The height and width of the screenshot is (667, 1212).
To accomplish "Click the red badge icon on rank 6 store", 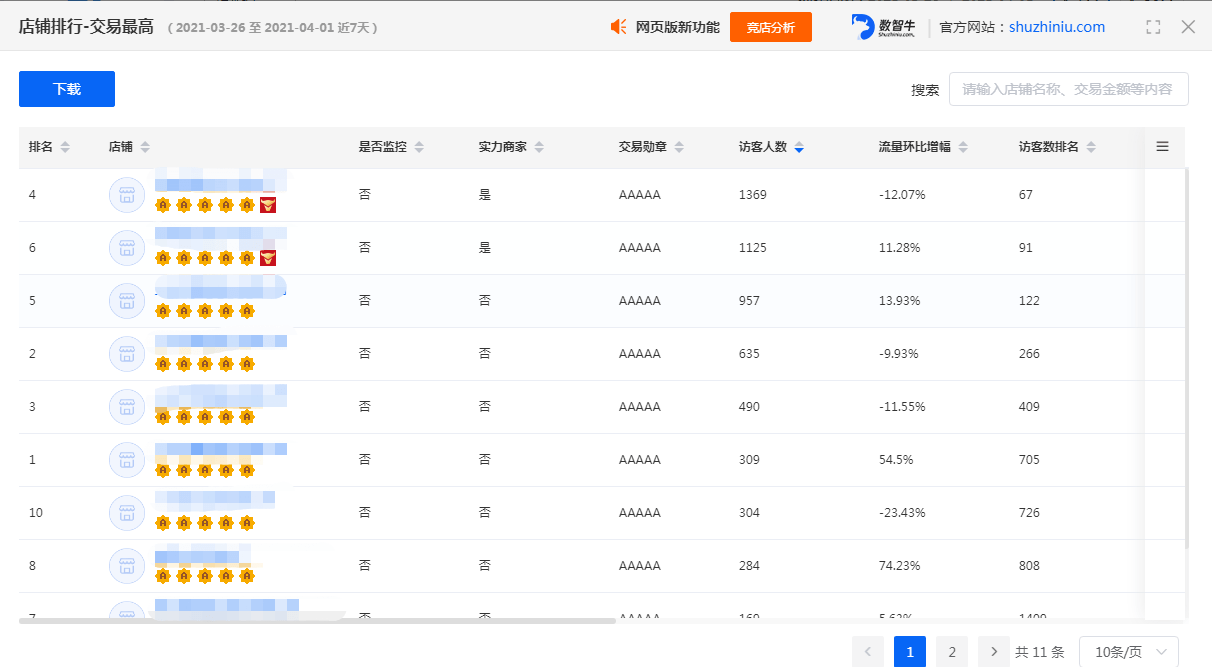I will (267, 258).
